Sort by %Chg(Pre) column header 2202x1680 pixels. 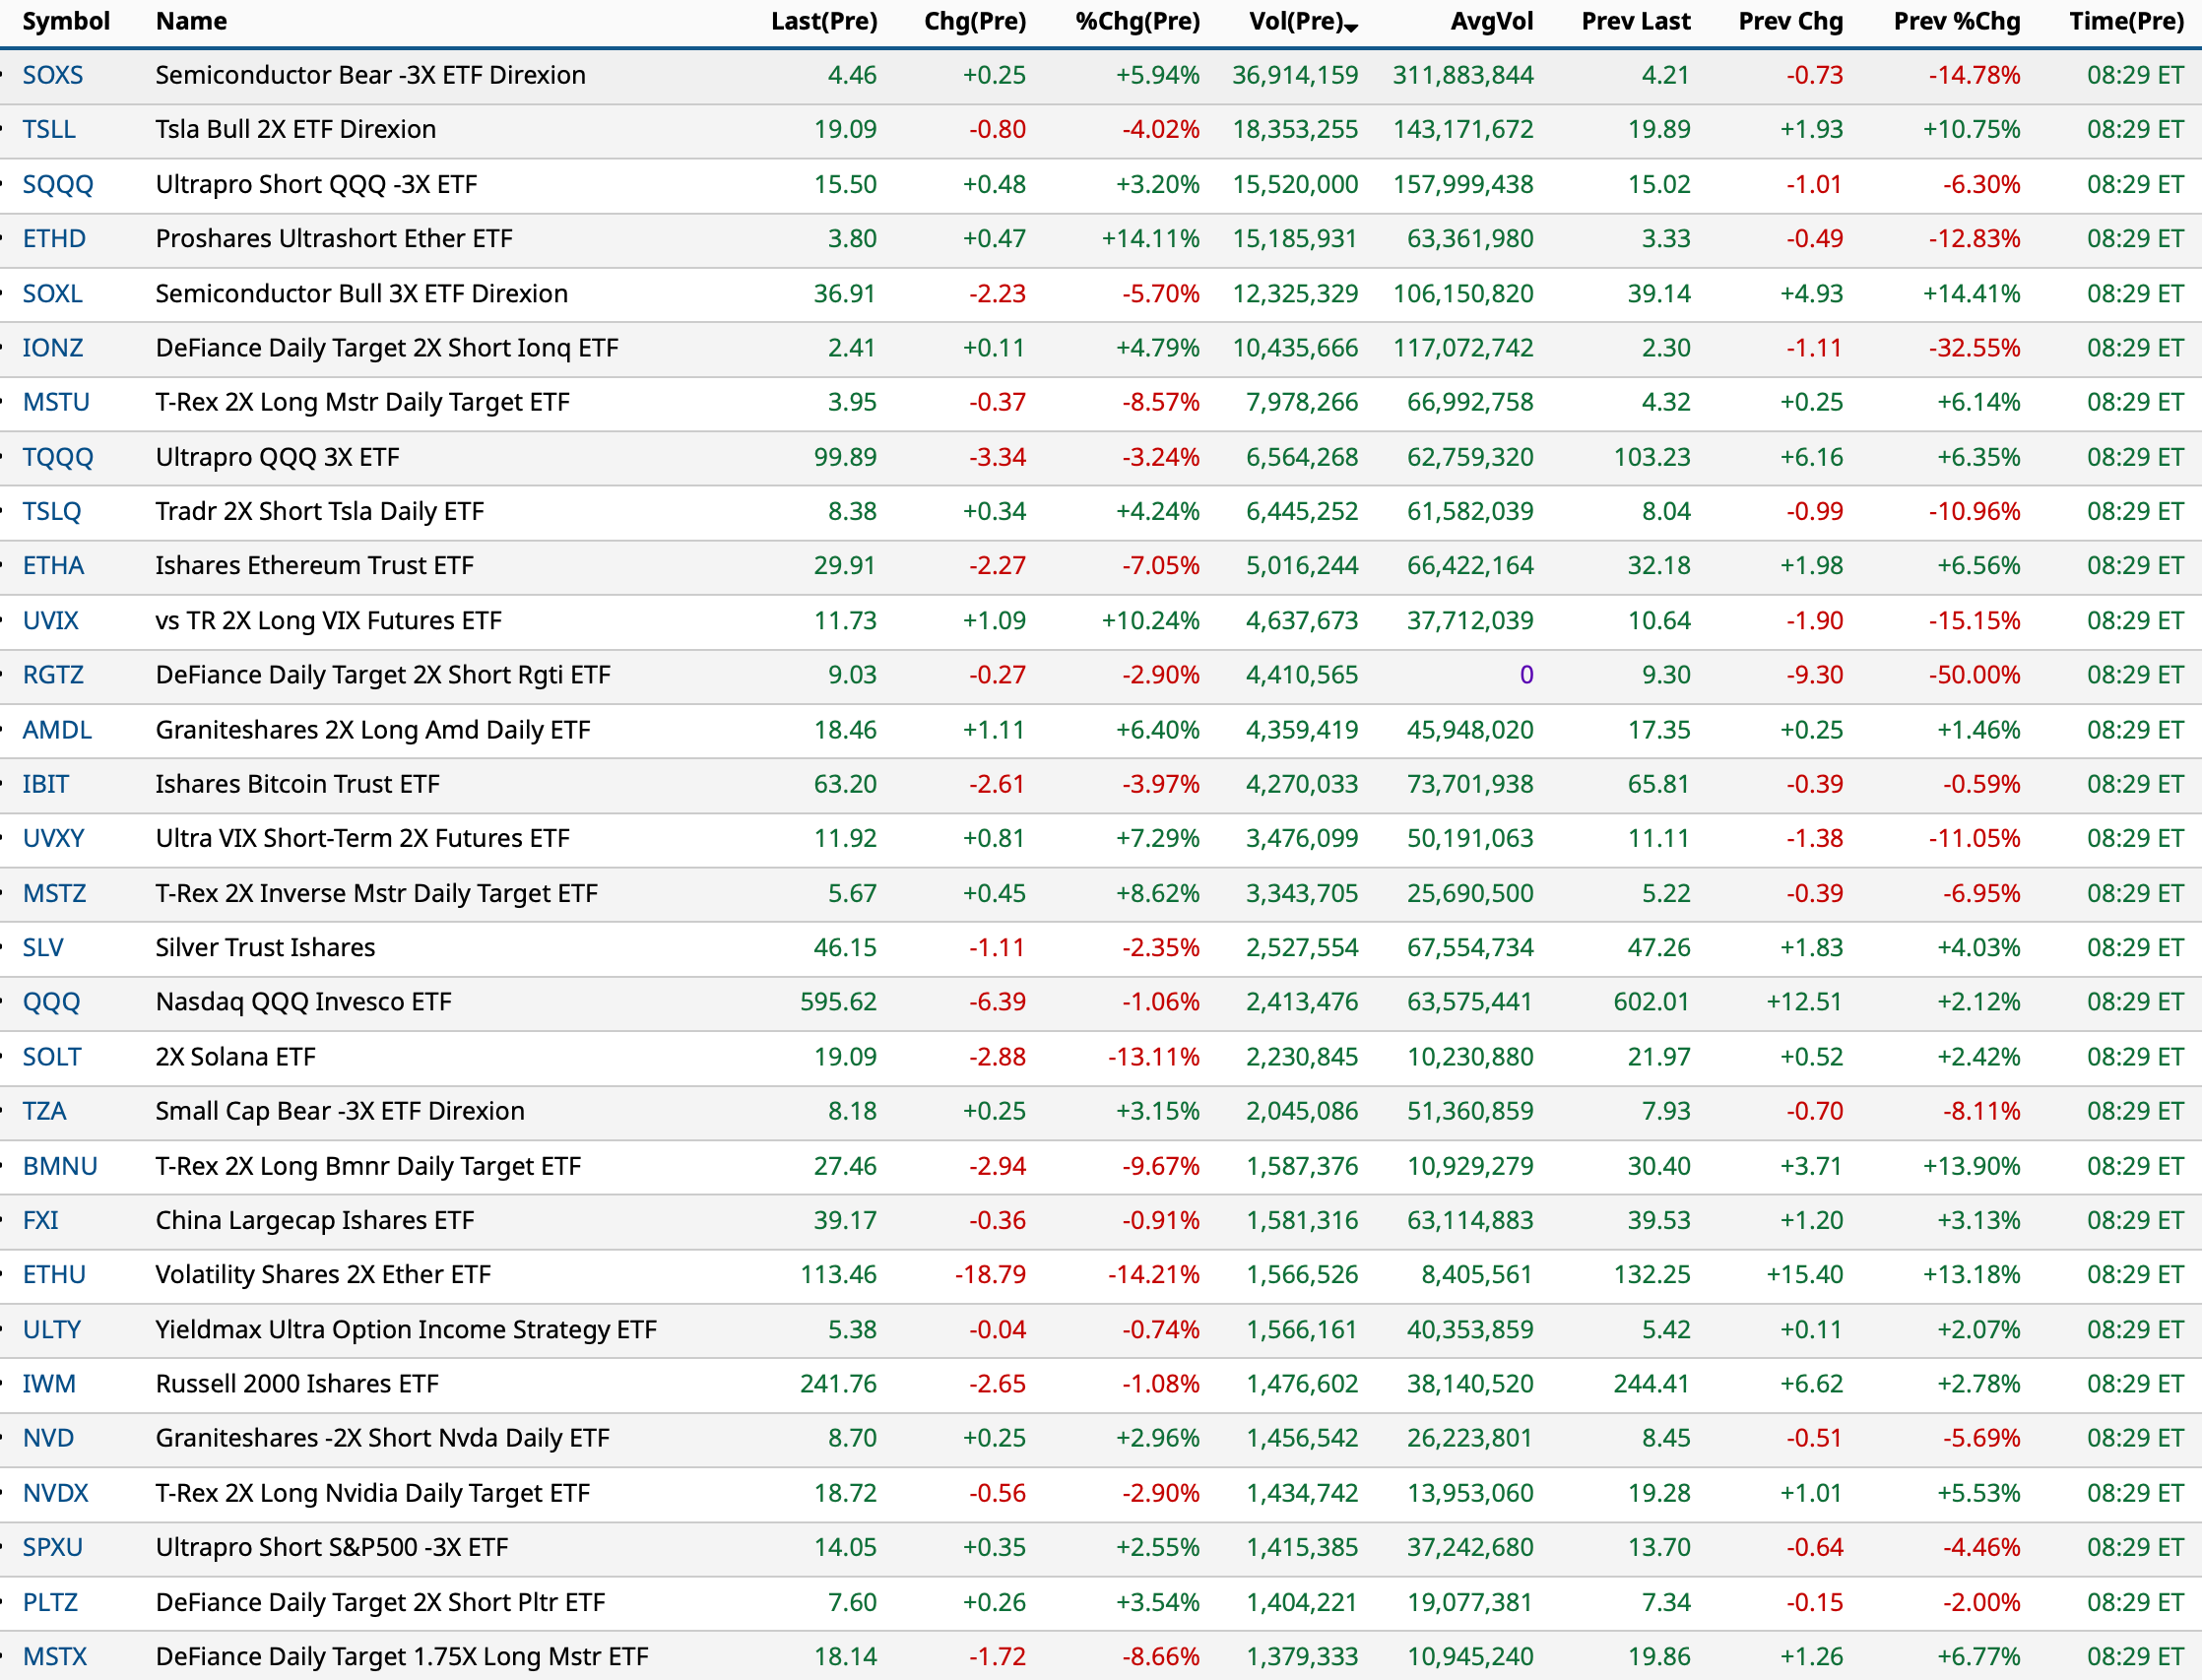pos(1137,21)
